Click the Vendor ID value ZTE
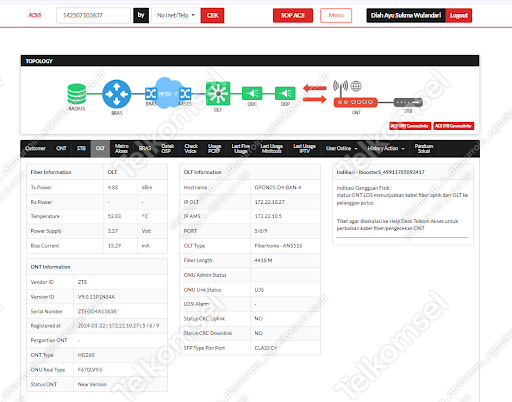 pyautogui.click(x=82, y=282)
